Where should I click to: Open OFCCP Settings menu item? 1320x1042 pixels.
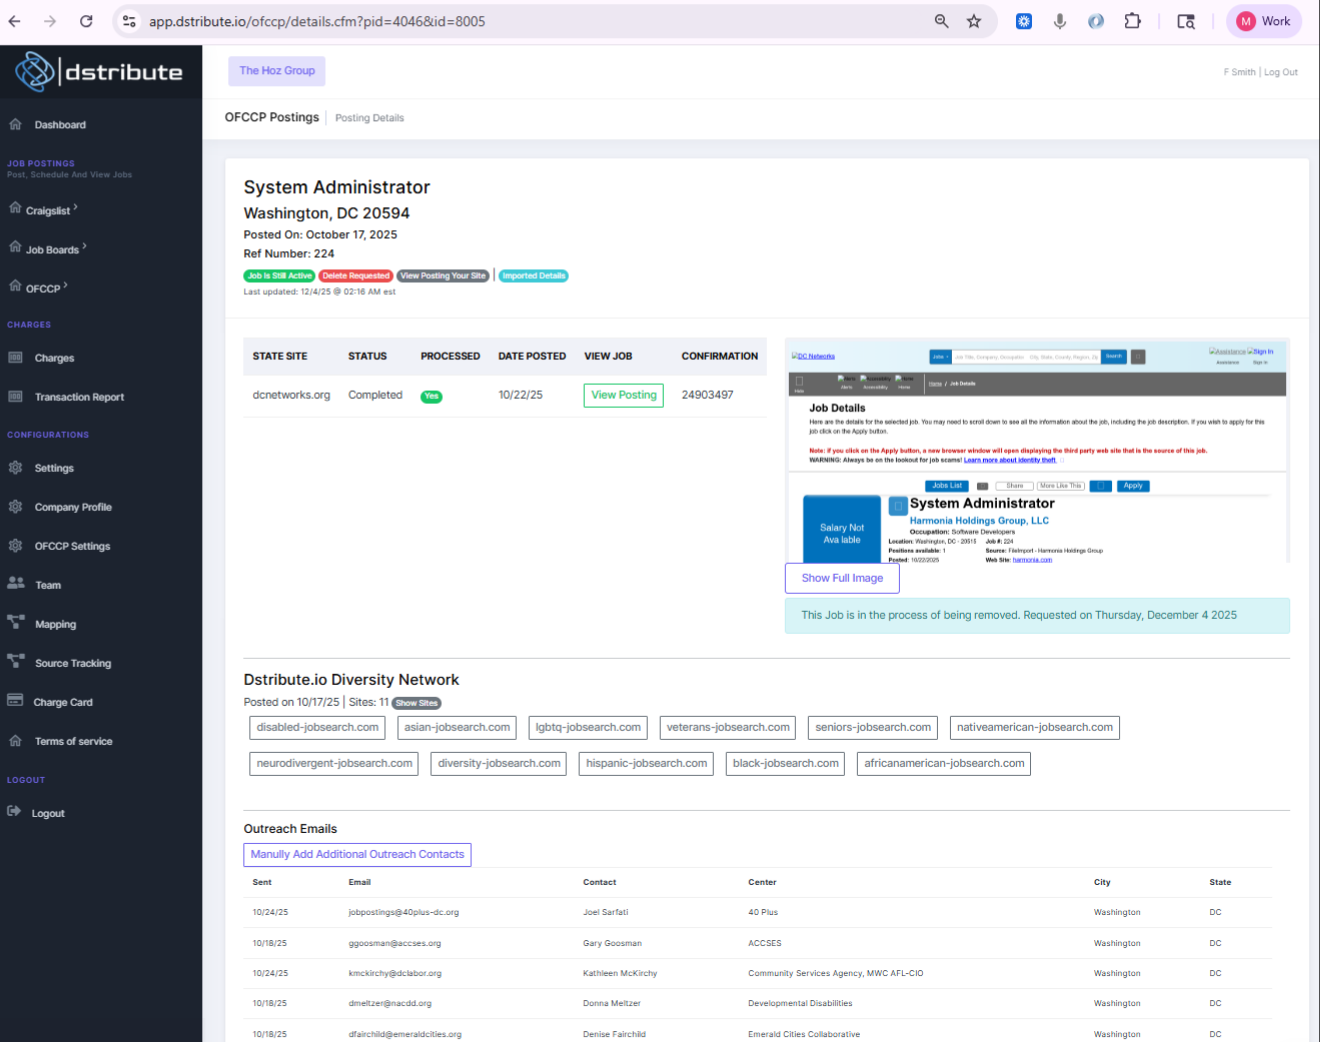click(x=72, y=546)
